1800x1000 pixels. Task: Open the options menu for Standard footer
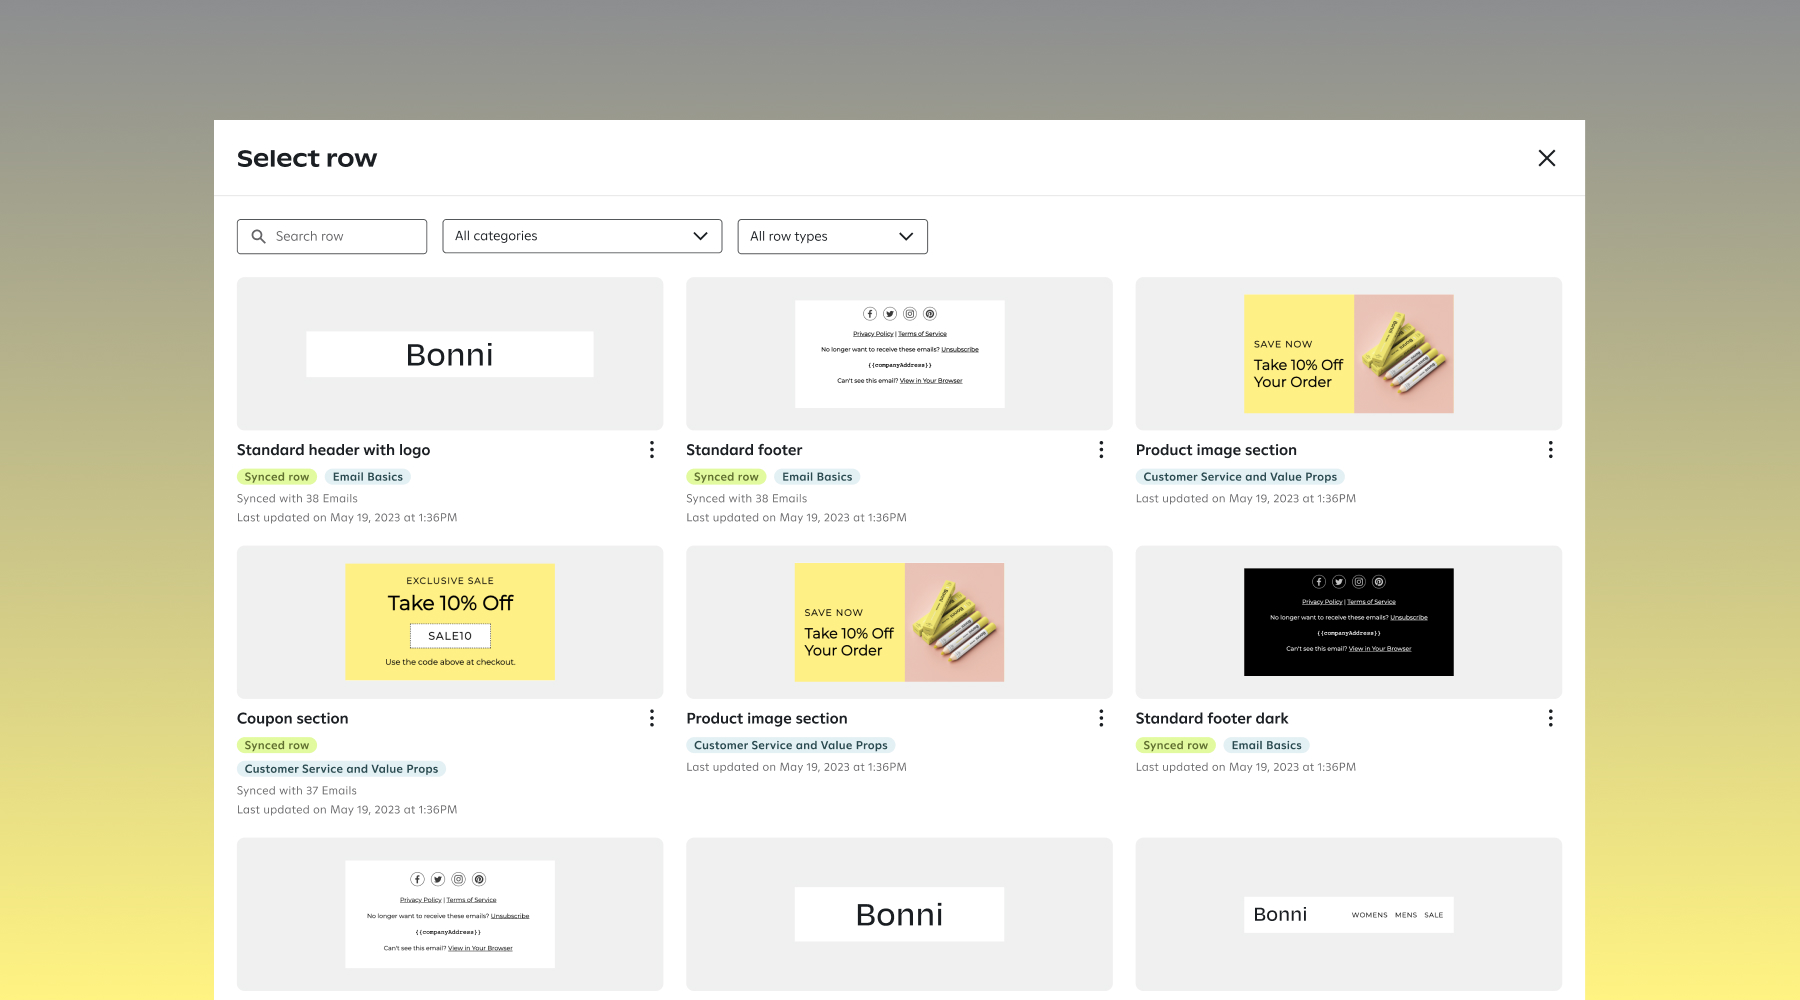[x=1101, y=450]
